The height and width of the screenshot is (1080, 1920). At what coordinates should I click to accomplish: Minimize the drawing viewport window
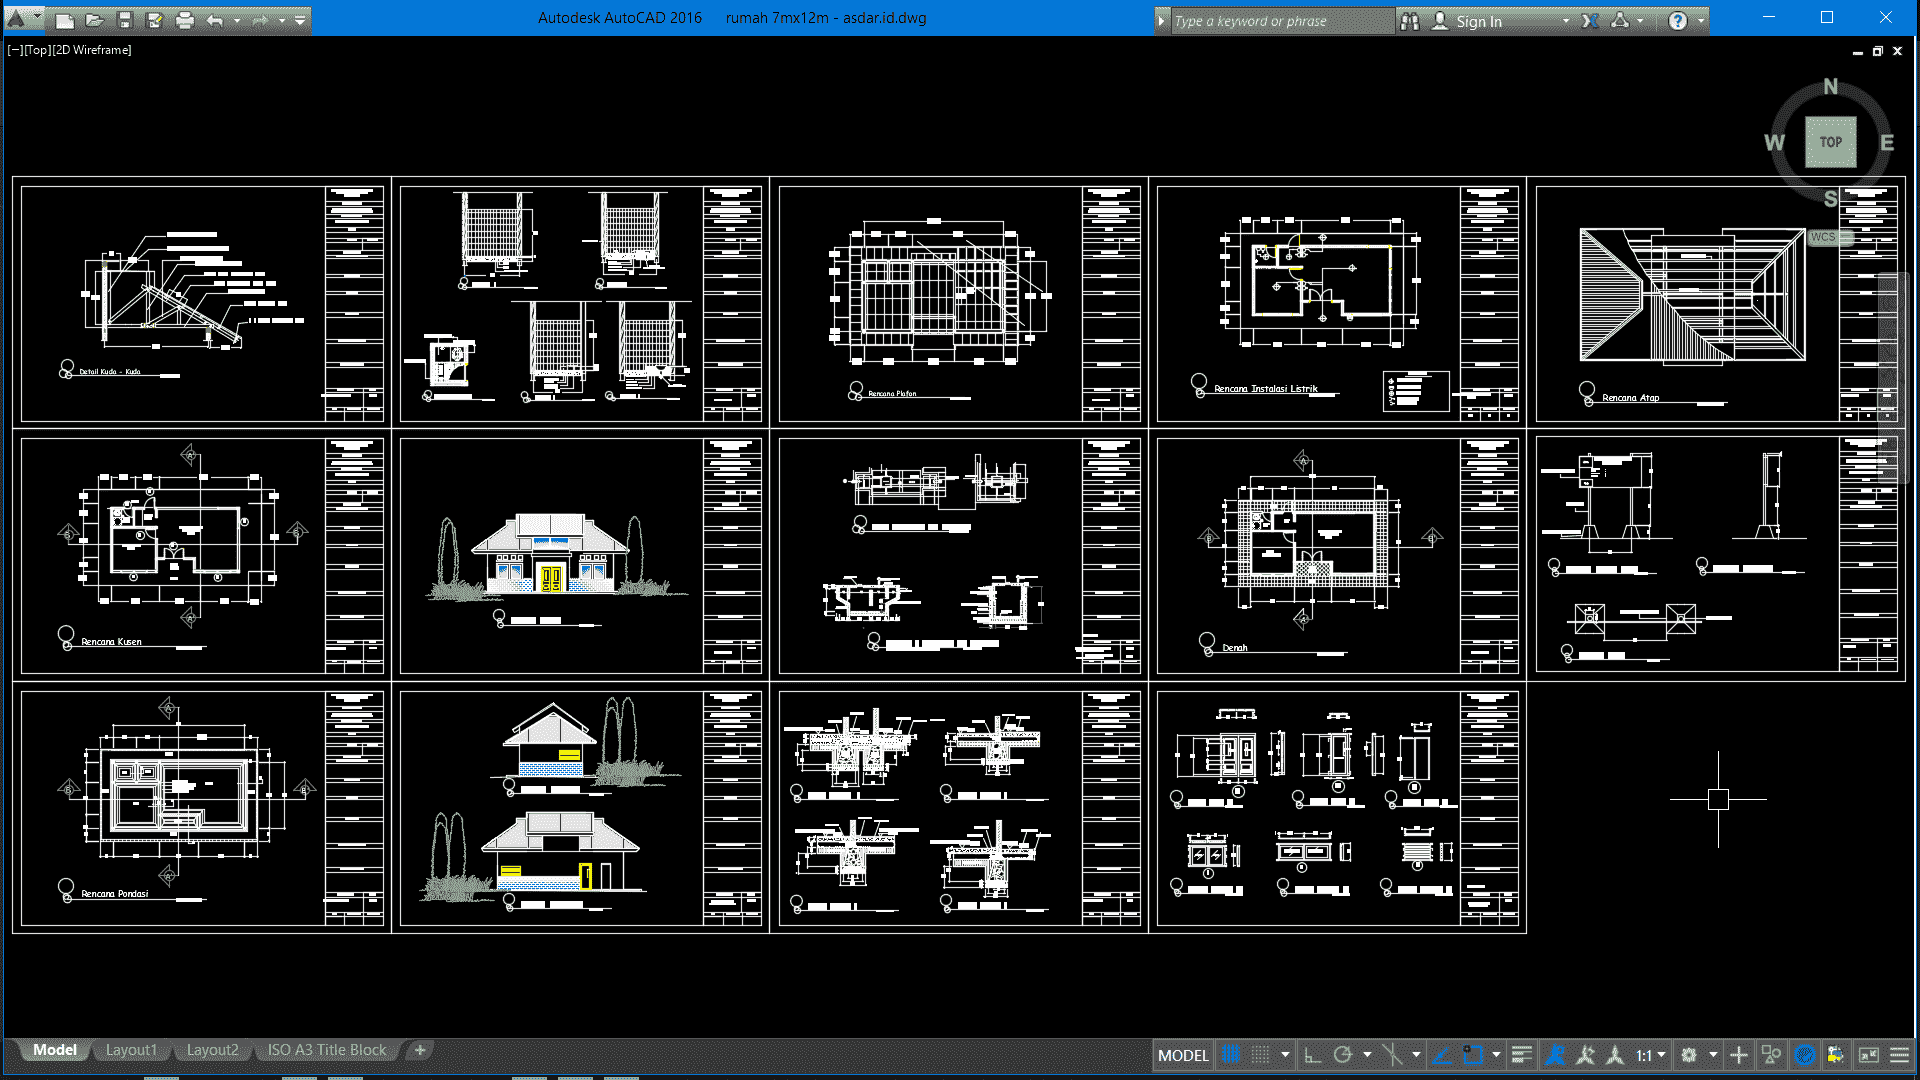pos(1857,51)
